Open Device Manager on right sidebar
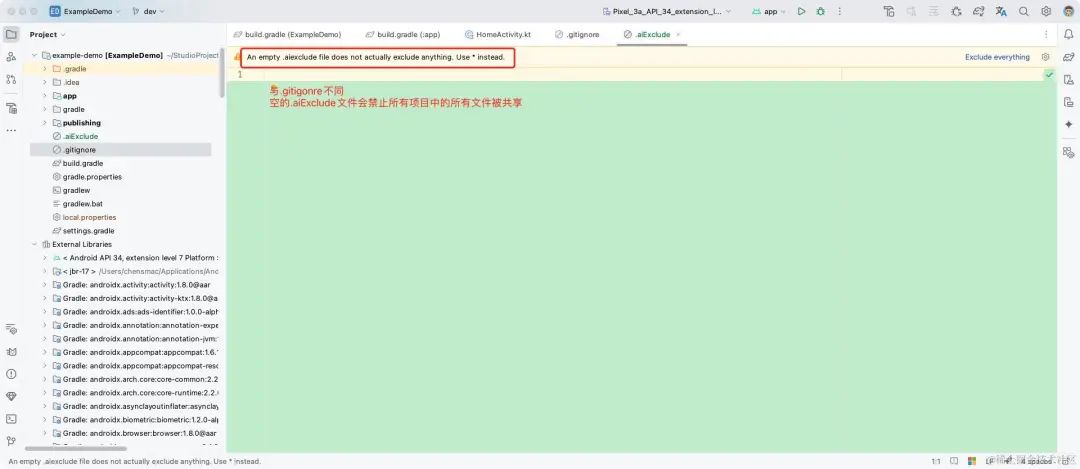The image size is (1080, 469). coord(1068,79)
